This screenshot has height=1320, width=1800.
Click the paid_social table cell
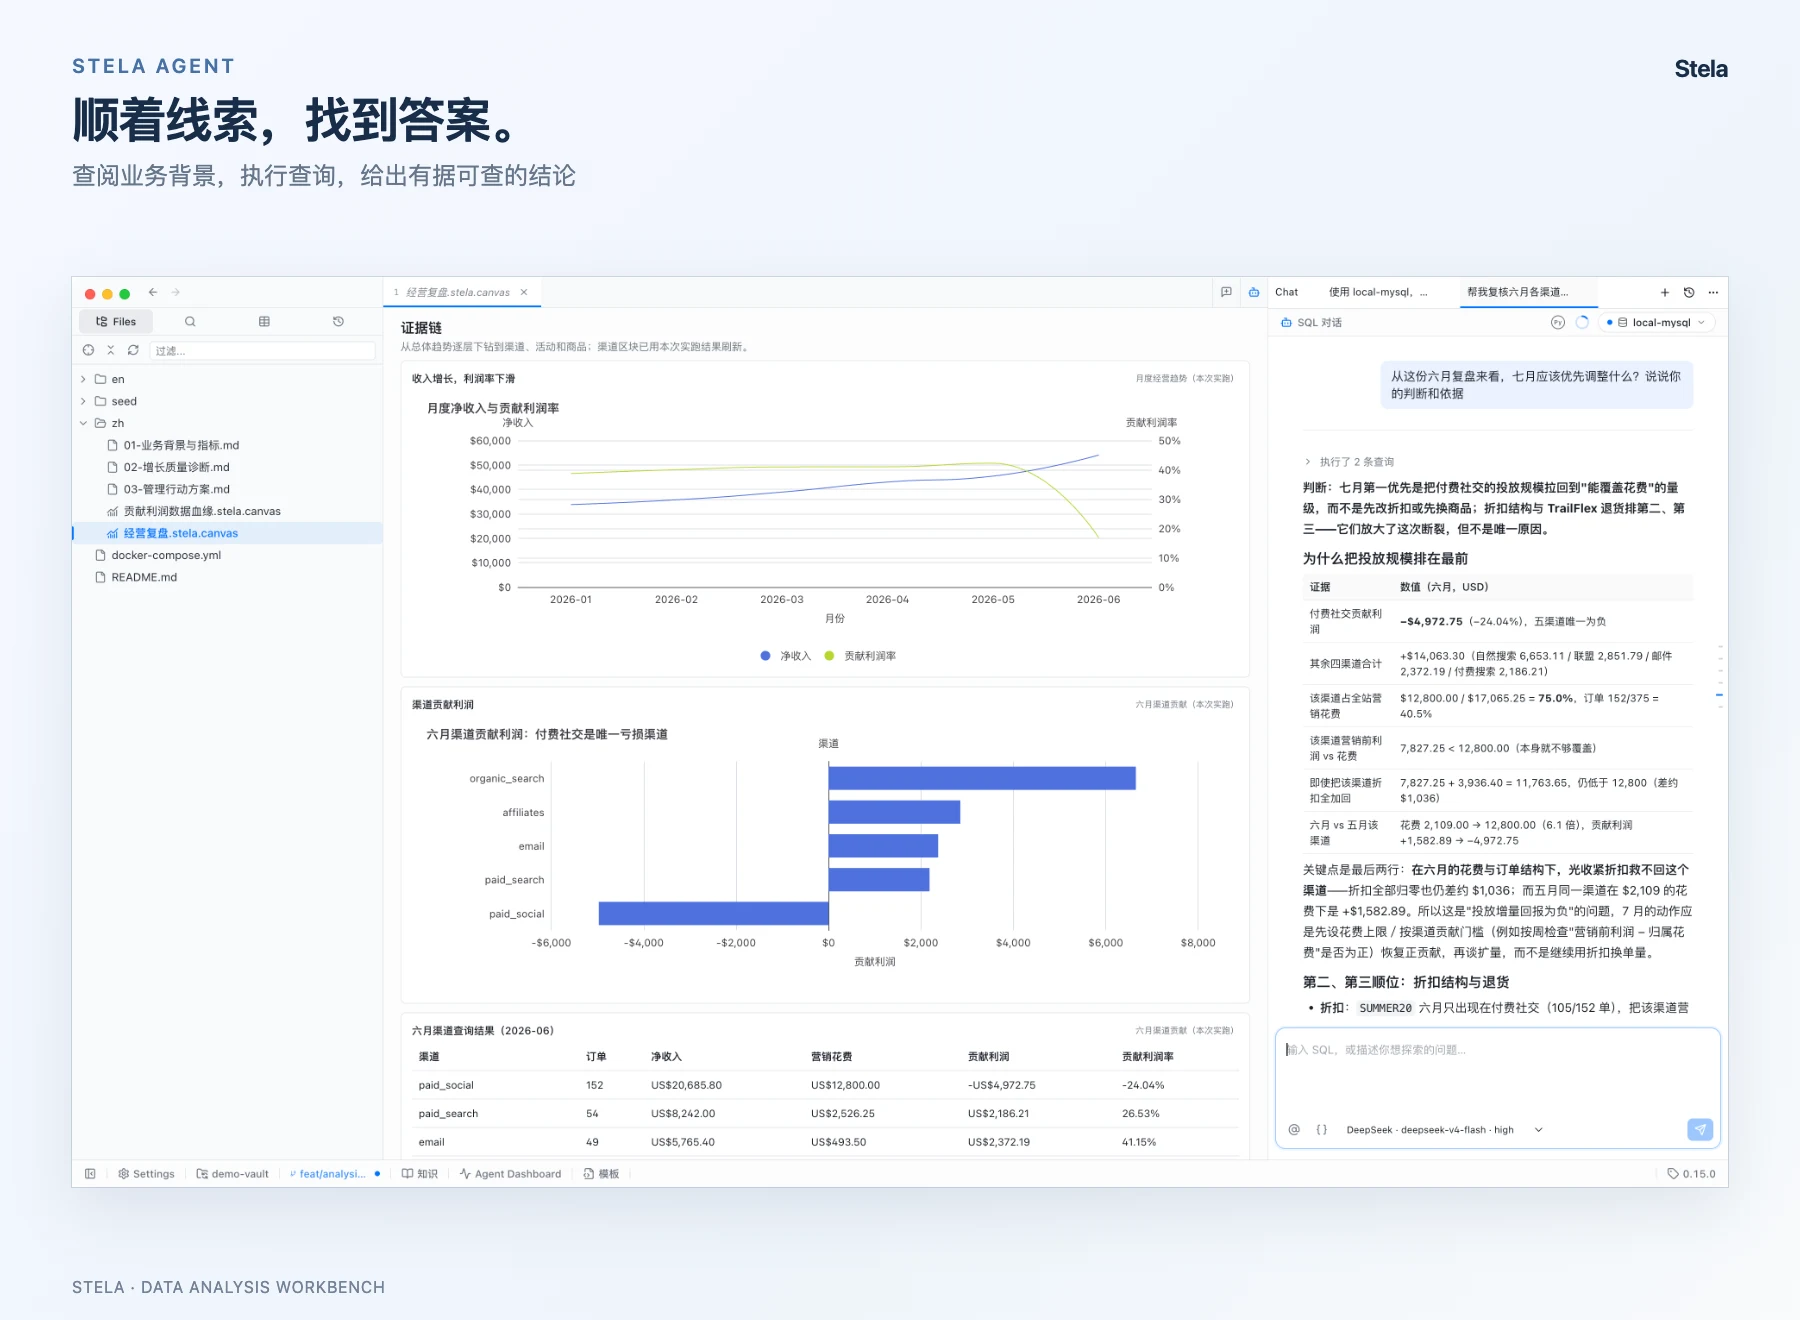point(446,1085)
